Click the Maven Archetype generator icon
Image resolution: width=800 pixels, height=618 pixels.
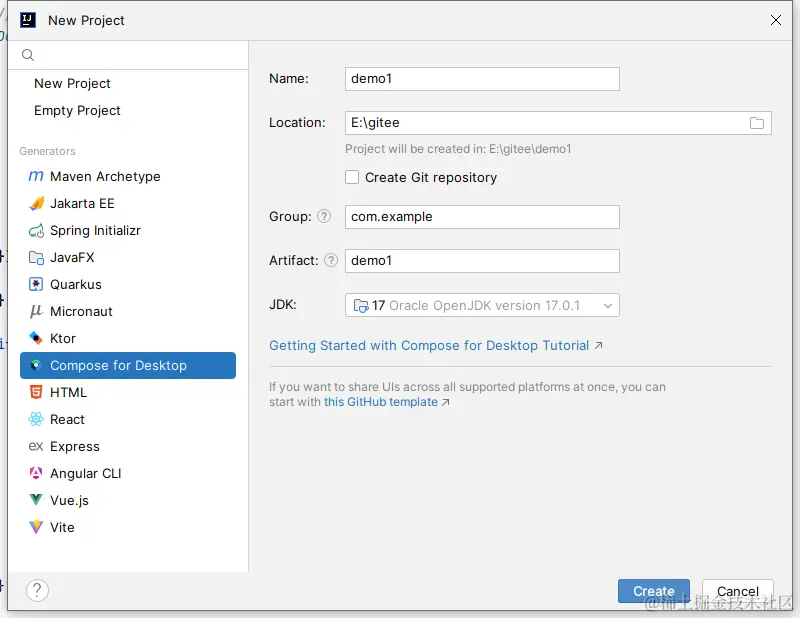click(36, 177)
